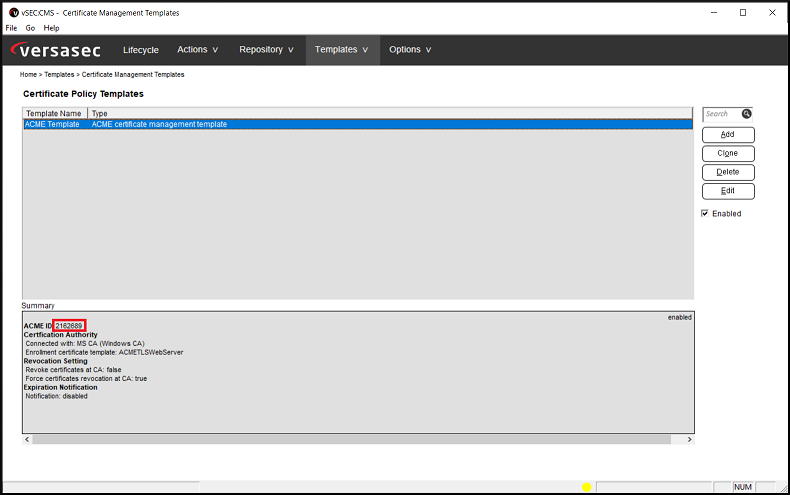Click the Versasec logo
The image size is (790, 495).
coord(56,50)
